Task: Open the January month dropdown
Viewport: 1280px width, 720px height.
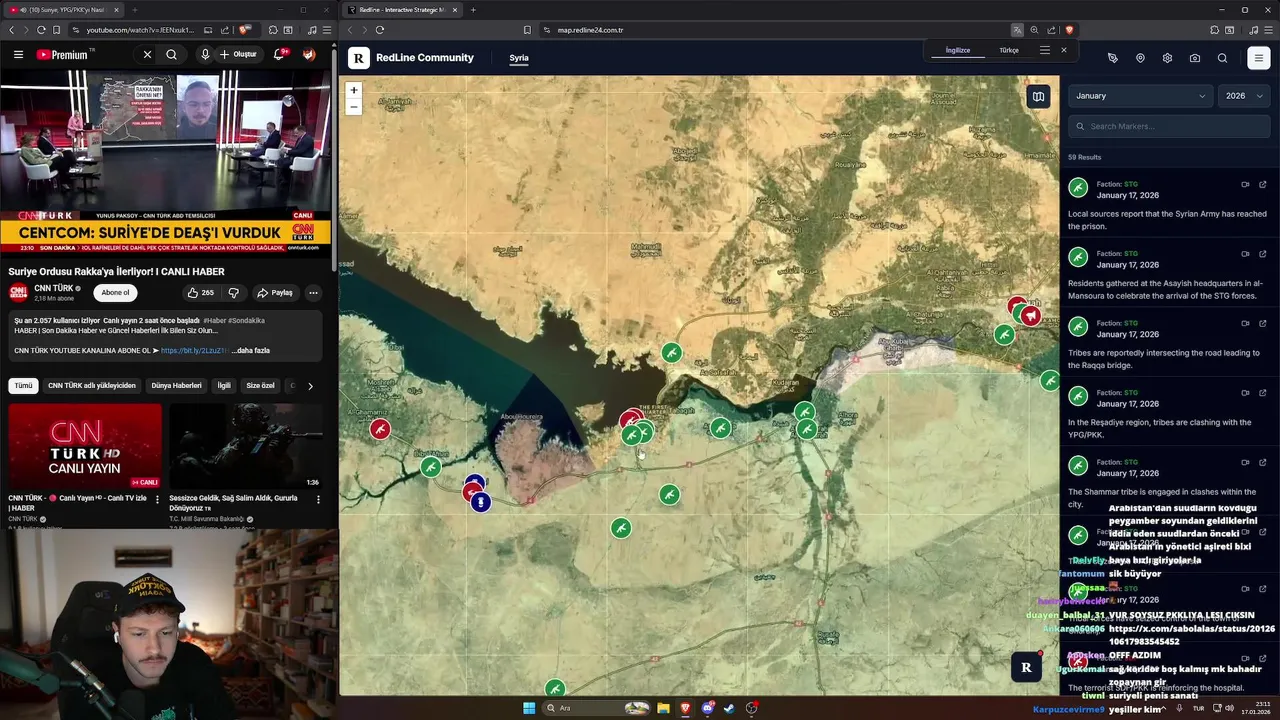Action: [1140, 96]
